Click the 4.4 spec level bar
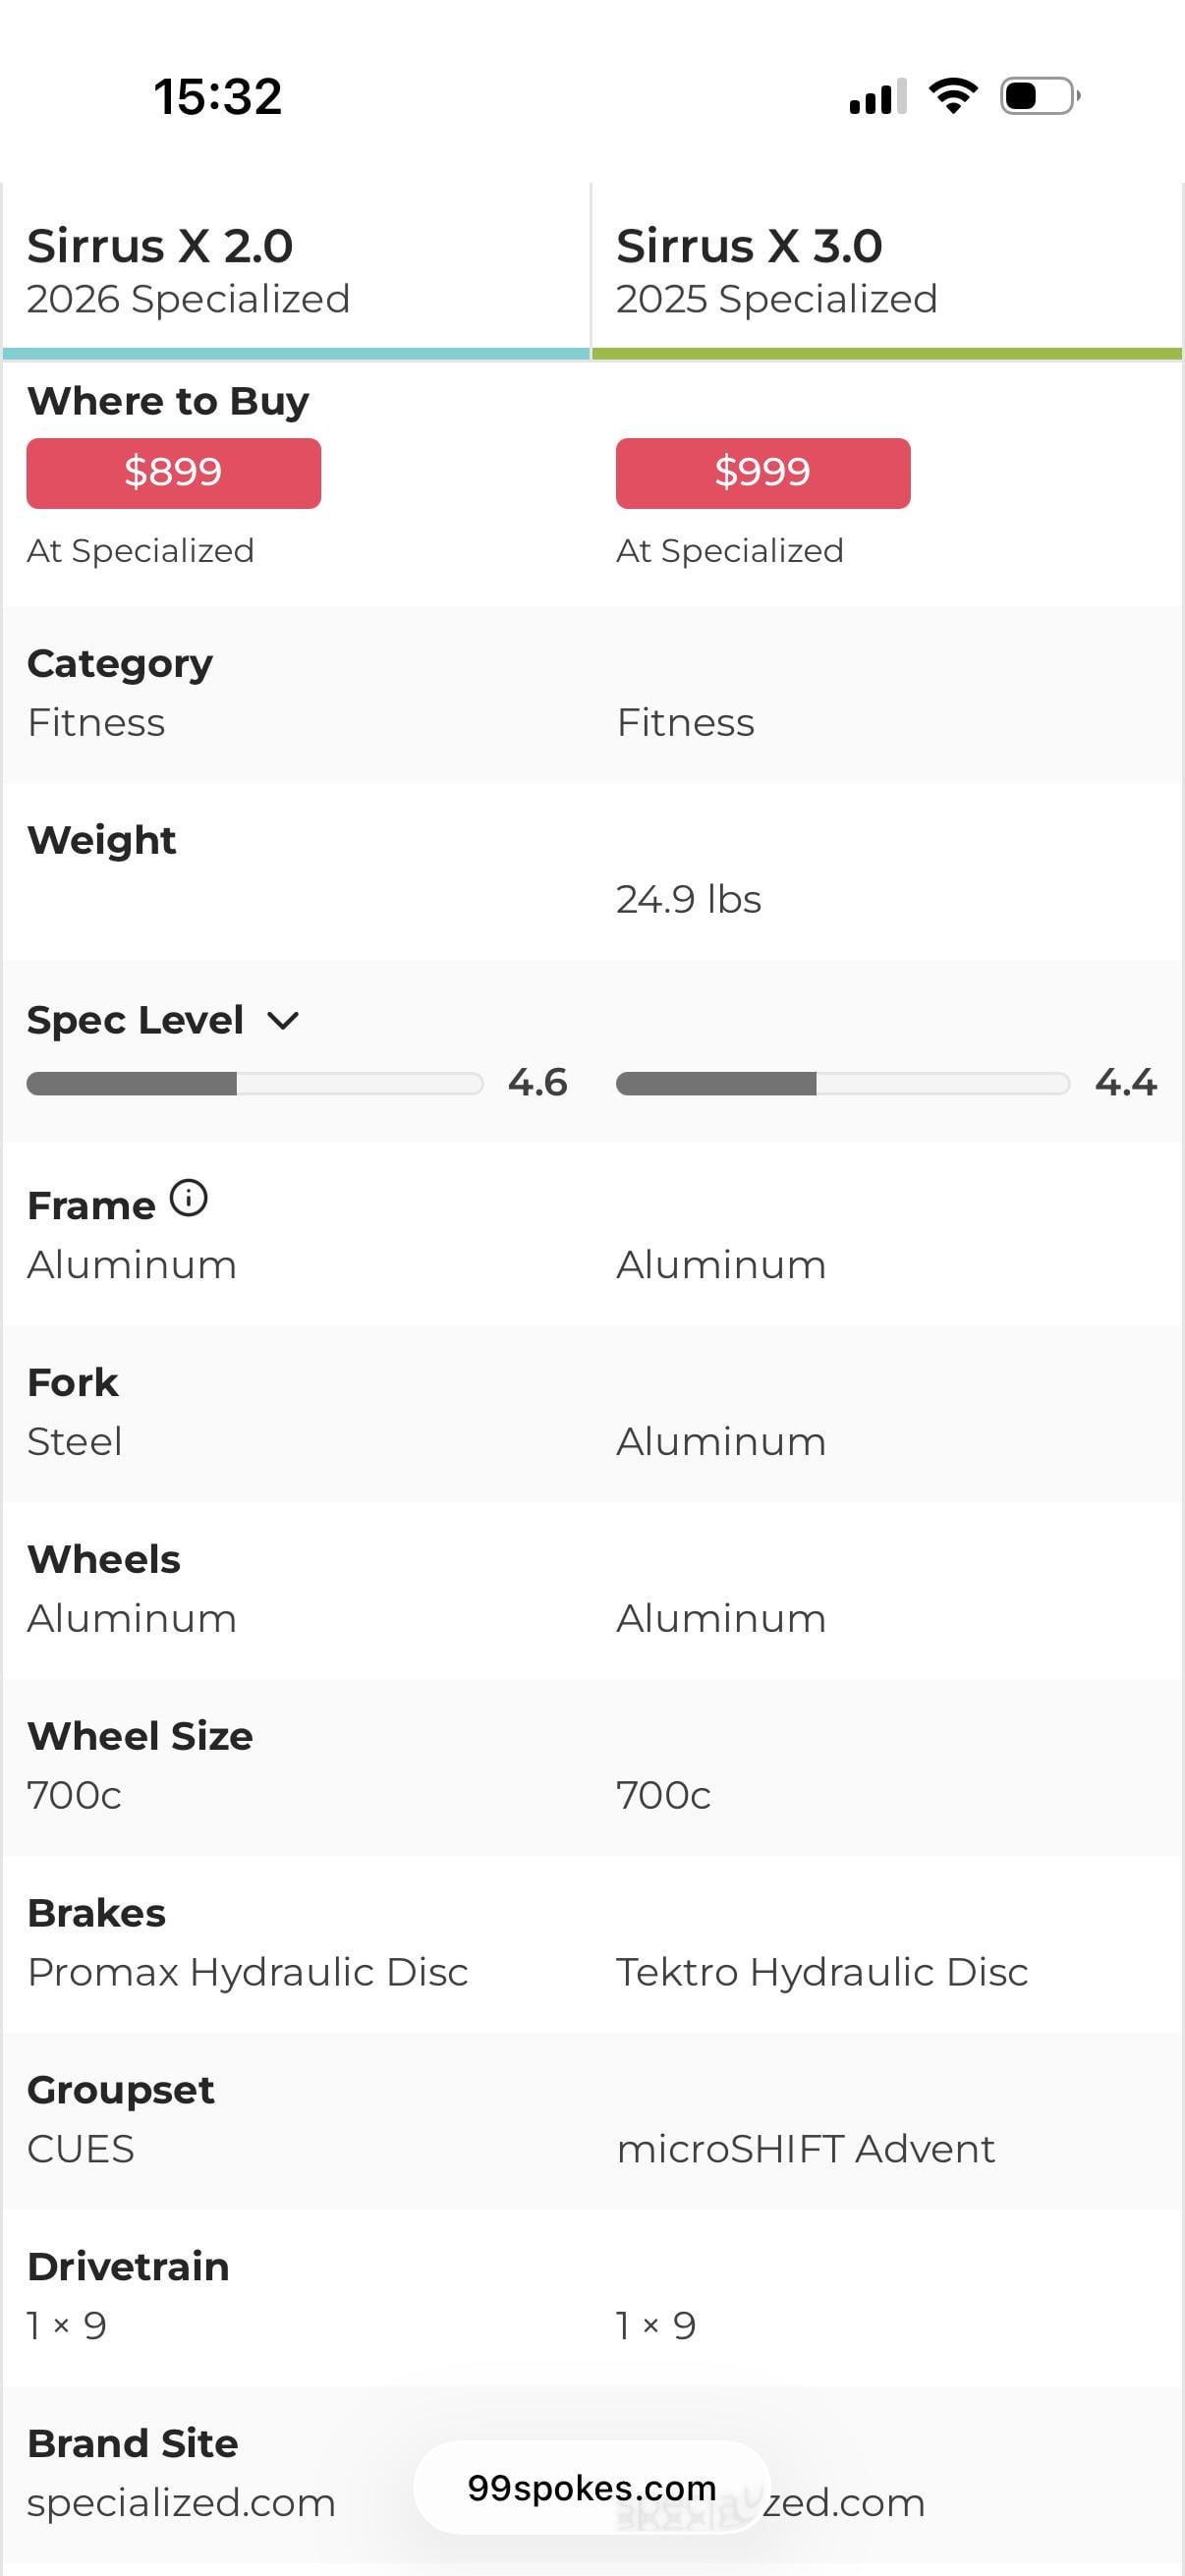 click(x=843, y=1084)
